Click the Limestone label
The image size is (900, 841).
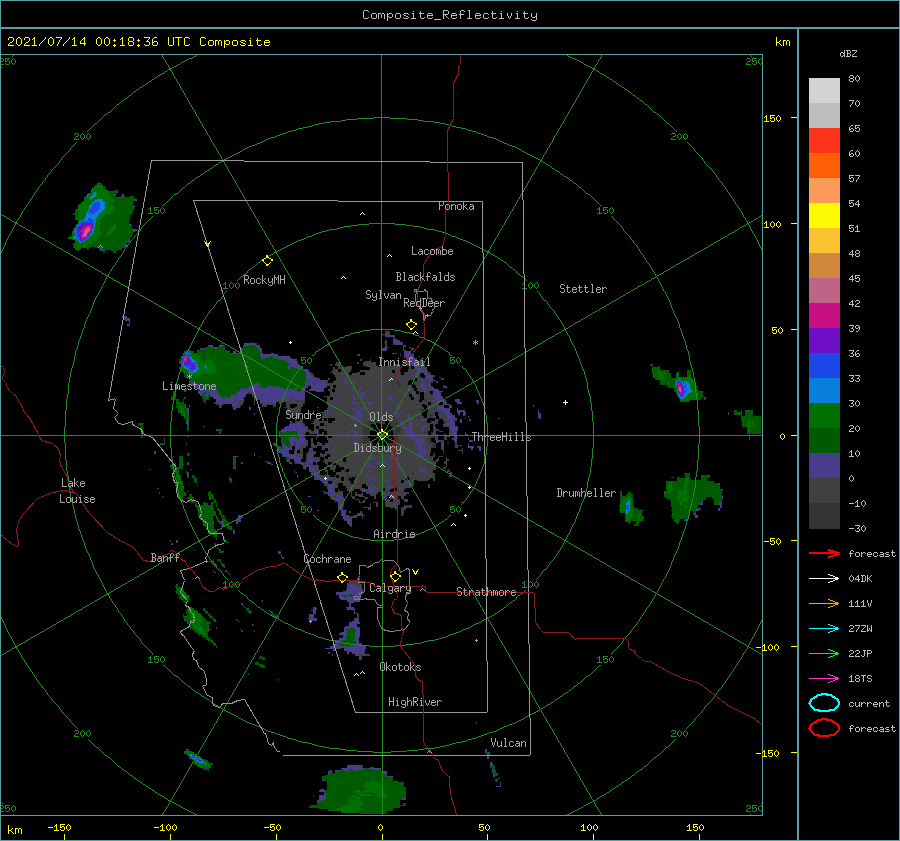point(189,386)
